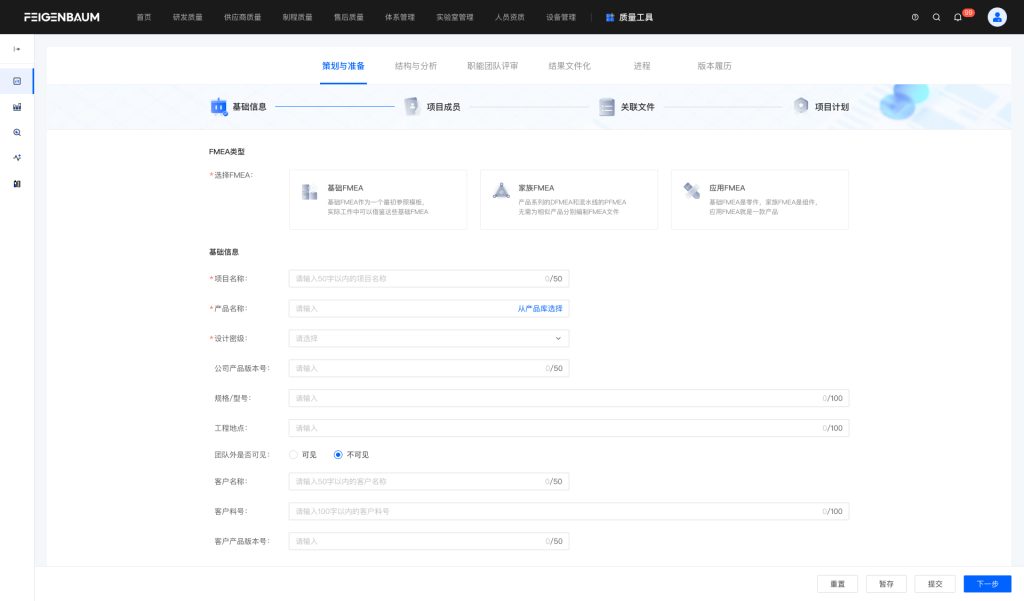This screenshot has width=1024, height=601.
Task: Open the trend line sidebar icon
Action: pos(17,157)
